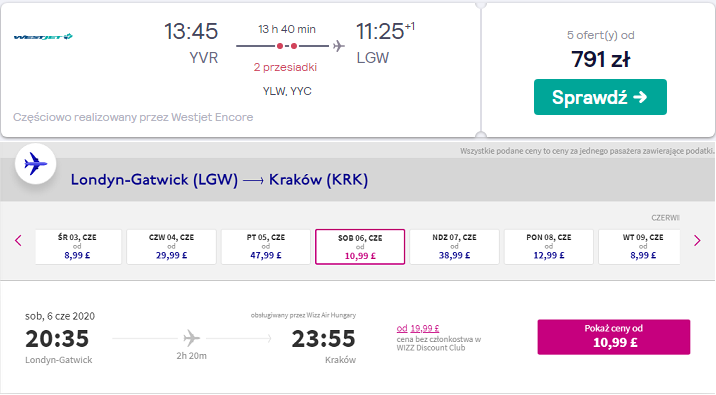Select PON 08, CZE date tab
Viewport: 716px width, 395px height.
(x=548, y=247)
